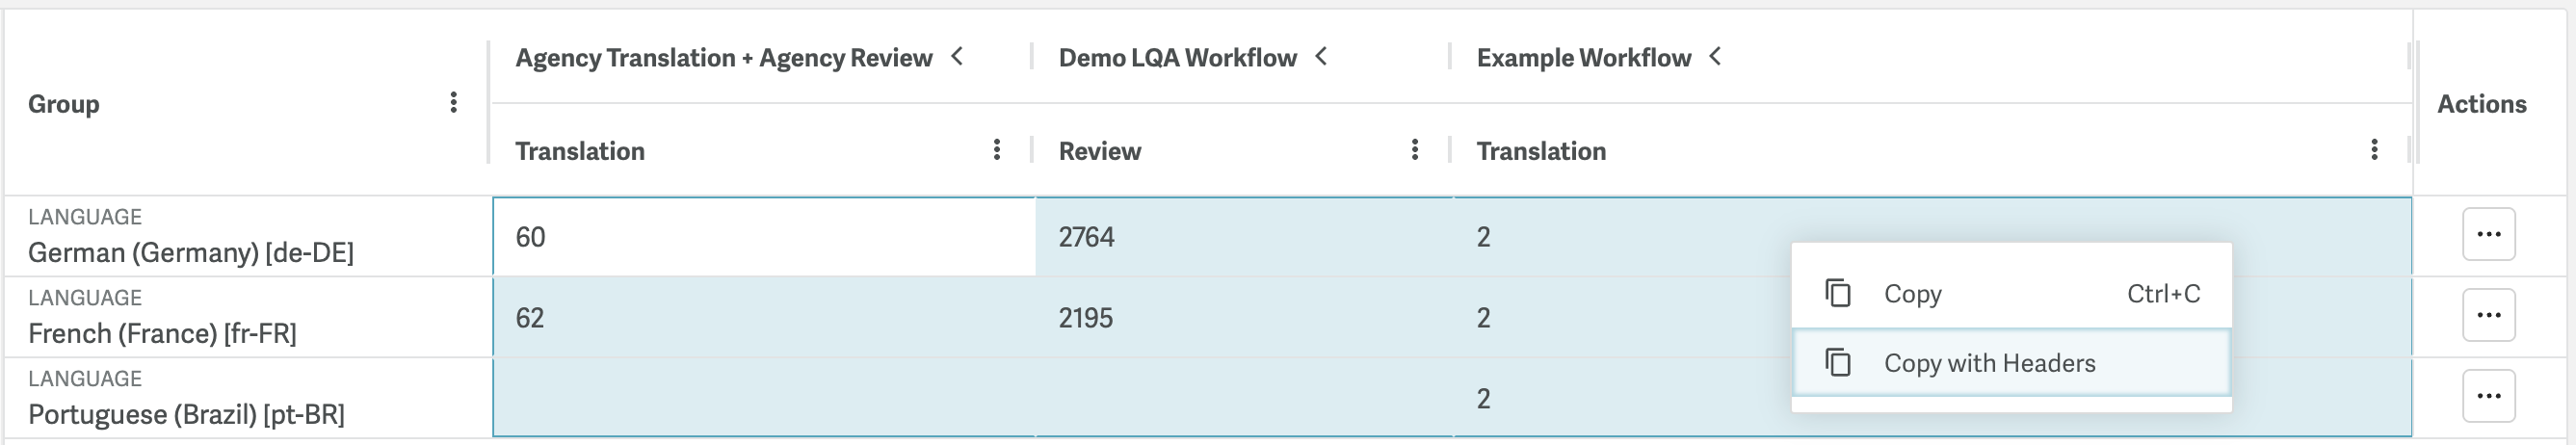The image size is (2576, 445).
Task: Click the copy icon beside Copy
Action: [1838, 293]
